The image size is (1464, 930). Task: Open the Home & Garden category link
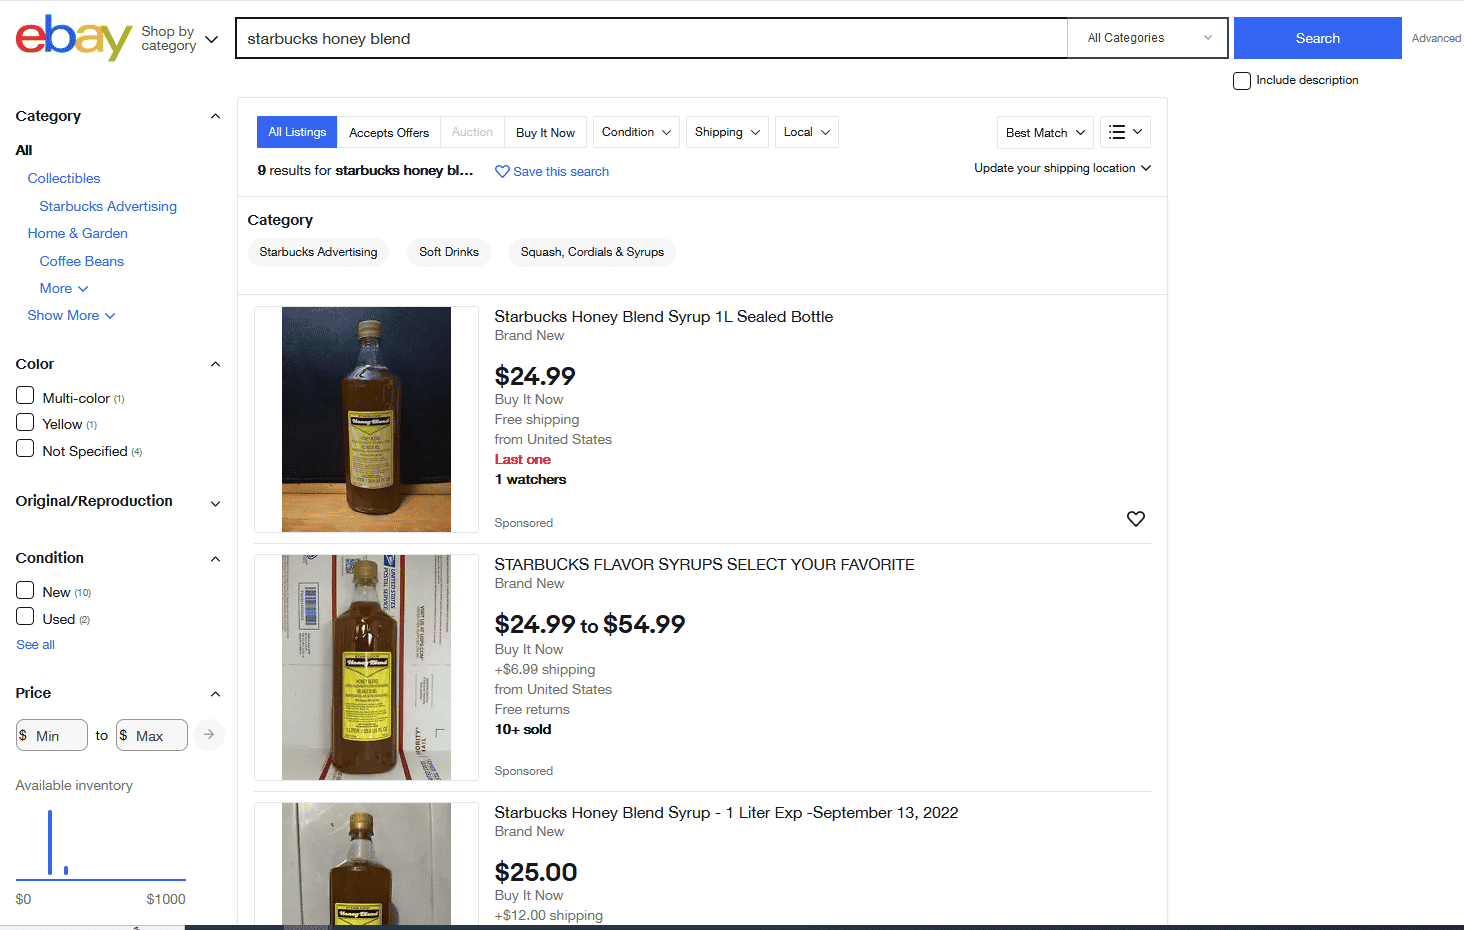[x=77, y=233]
